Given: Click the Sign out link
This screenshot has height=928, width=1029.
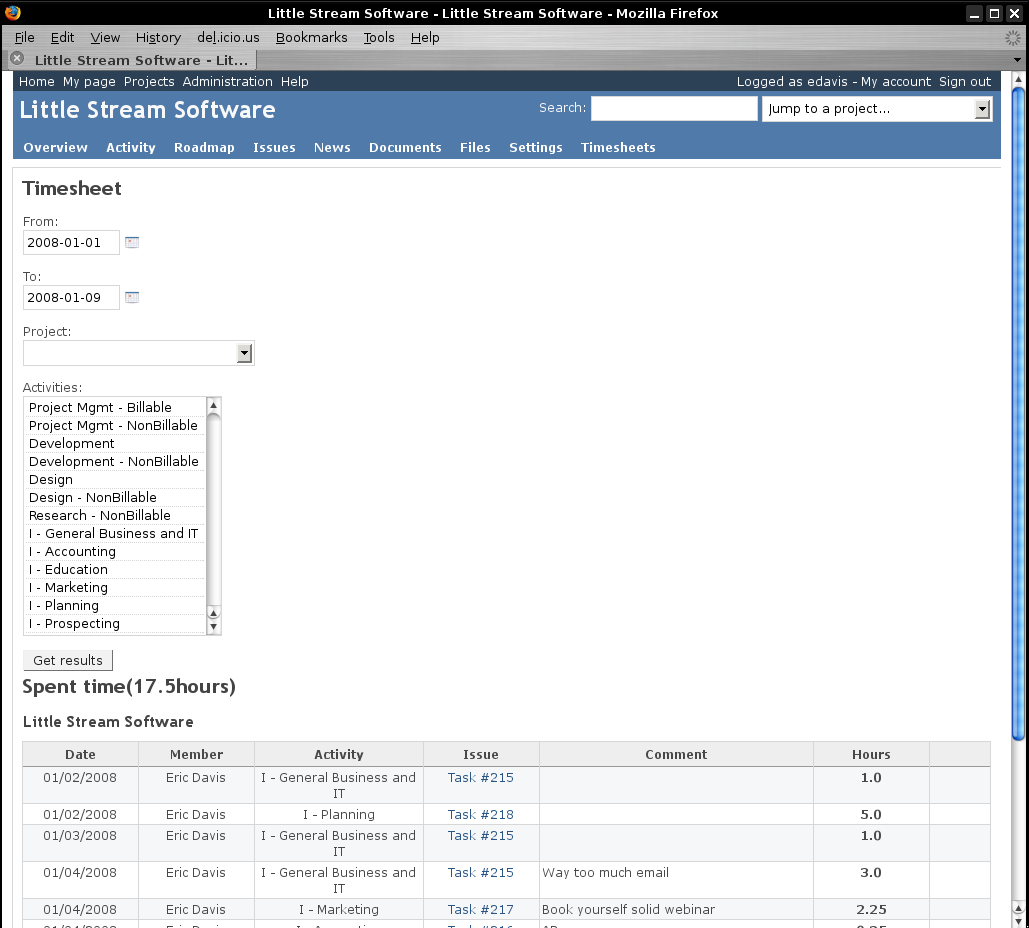Looking at the screenshot, I should click(964, 82).
